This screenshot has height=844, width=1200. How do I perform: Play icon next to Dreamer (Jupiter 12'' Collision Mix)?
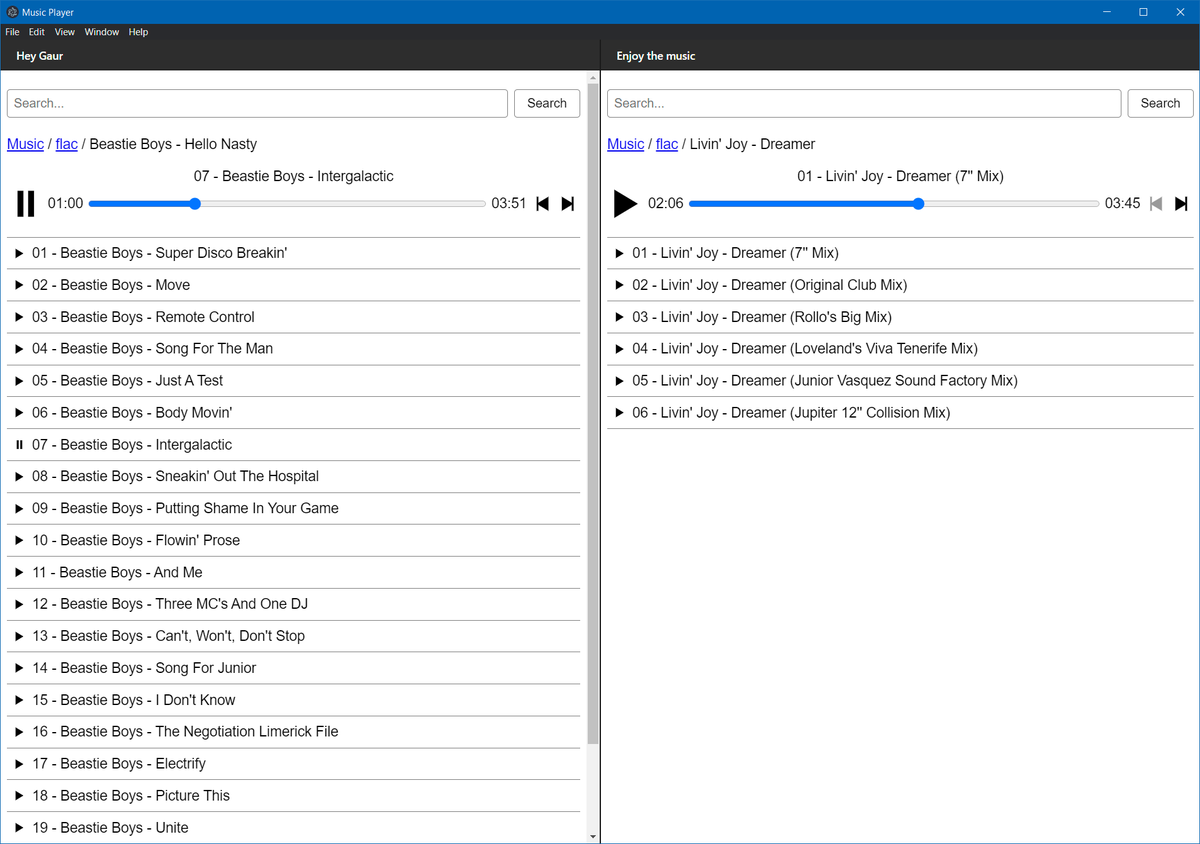(x=620, y=413)
